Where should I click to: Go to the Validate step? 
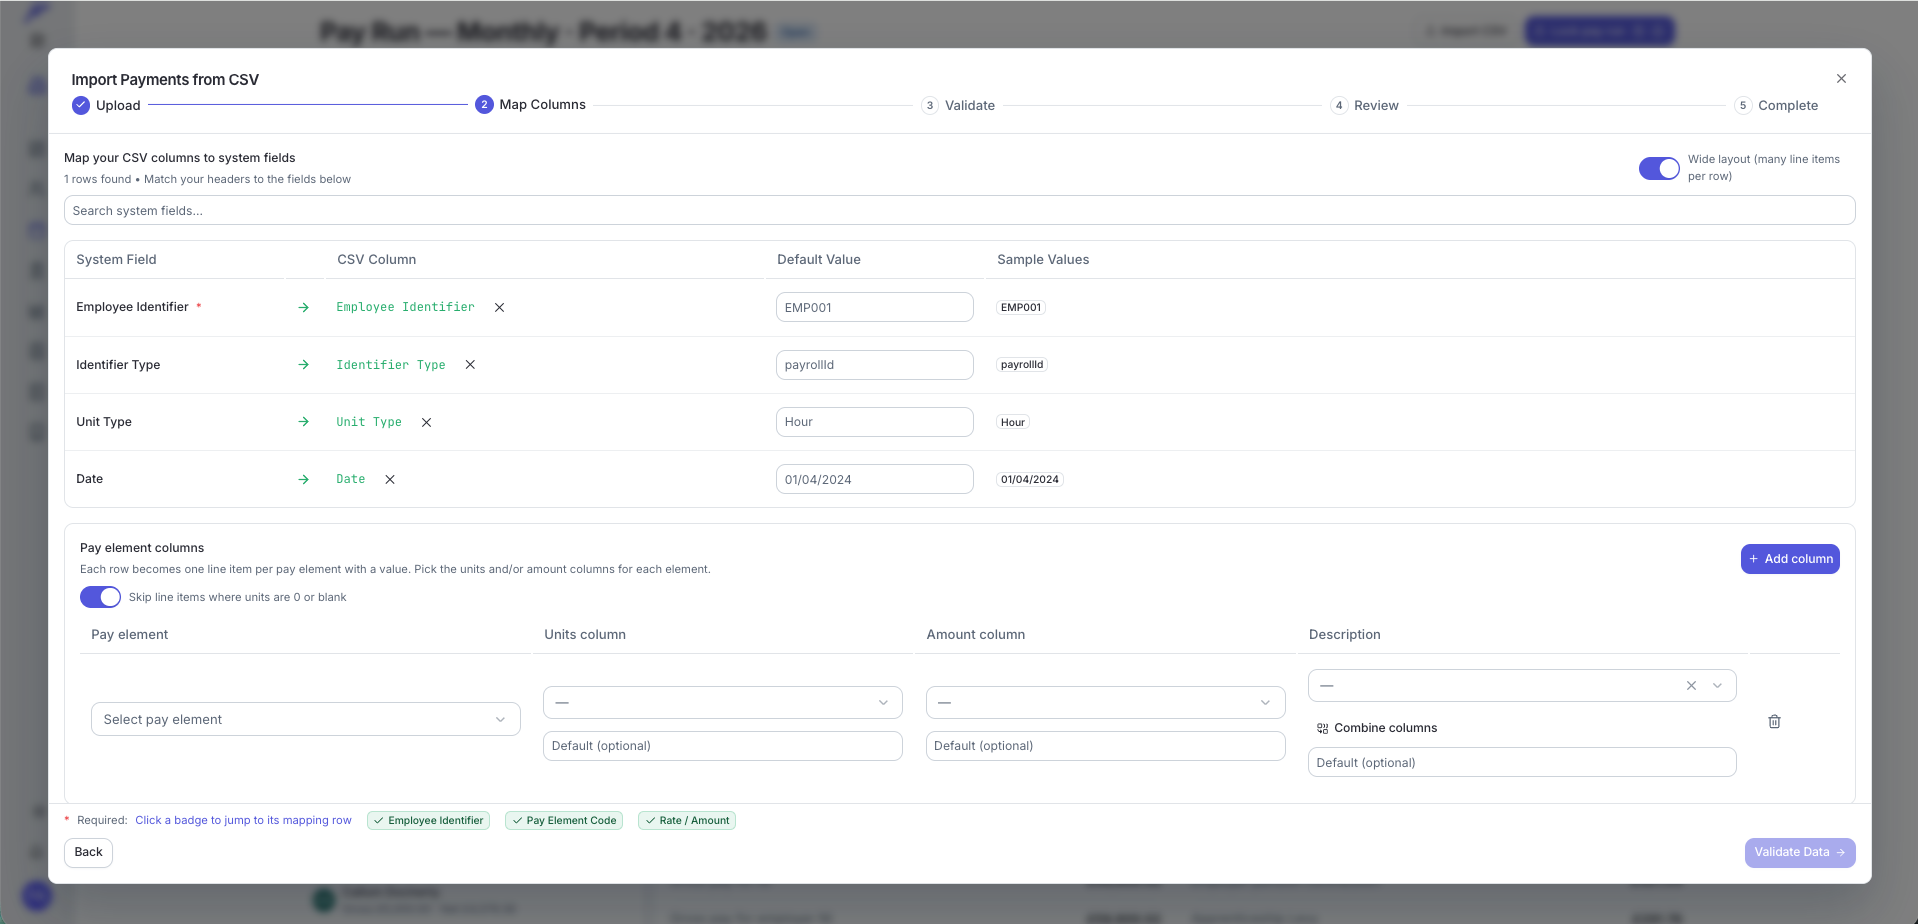coord(958,105)
